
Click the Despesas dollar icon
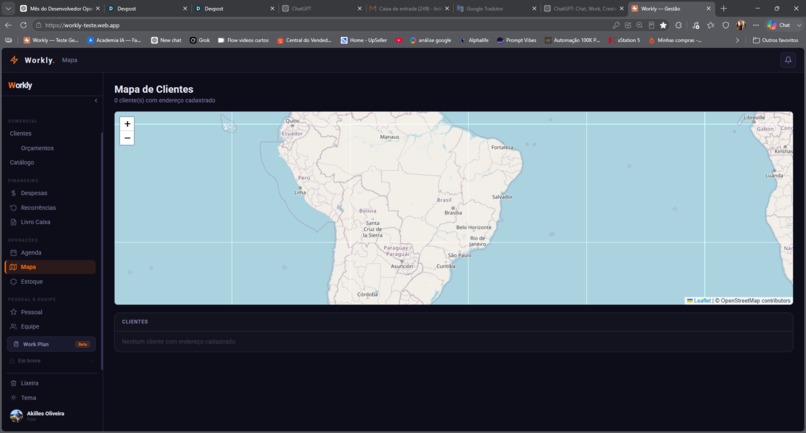(13, 193)
